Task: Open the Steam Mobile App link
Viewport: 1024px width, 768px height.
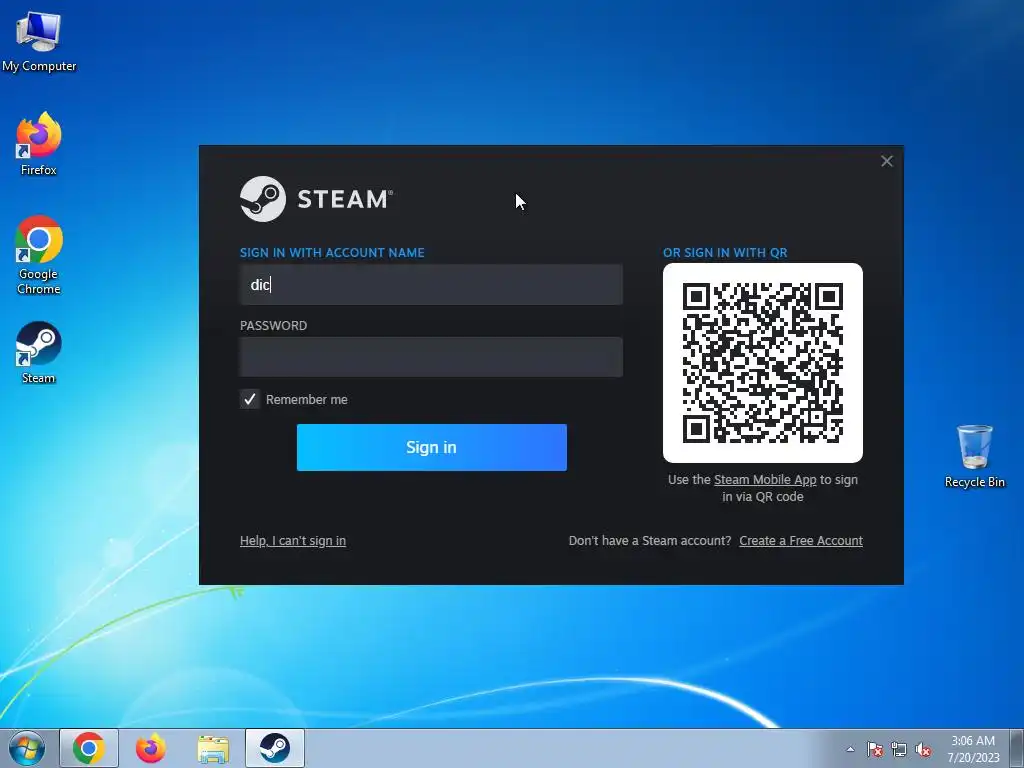Action: 765,479
